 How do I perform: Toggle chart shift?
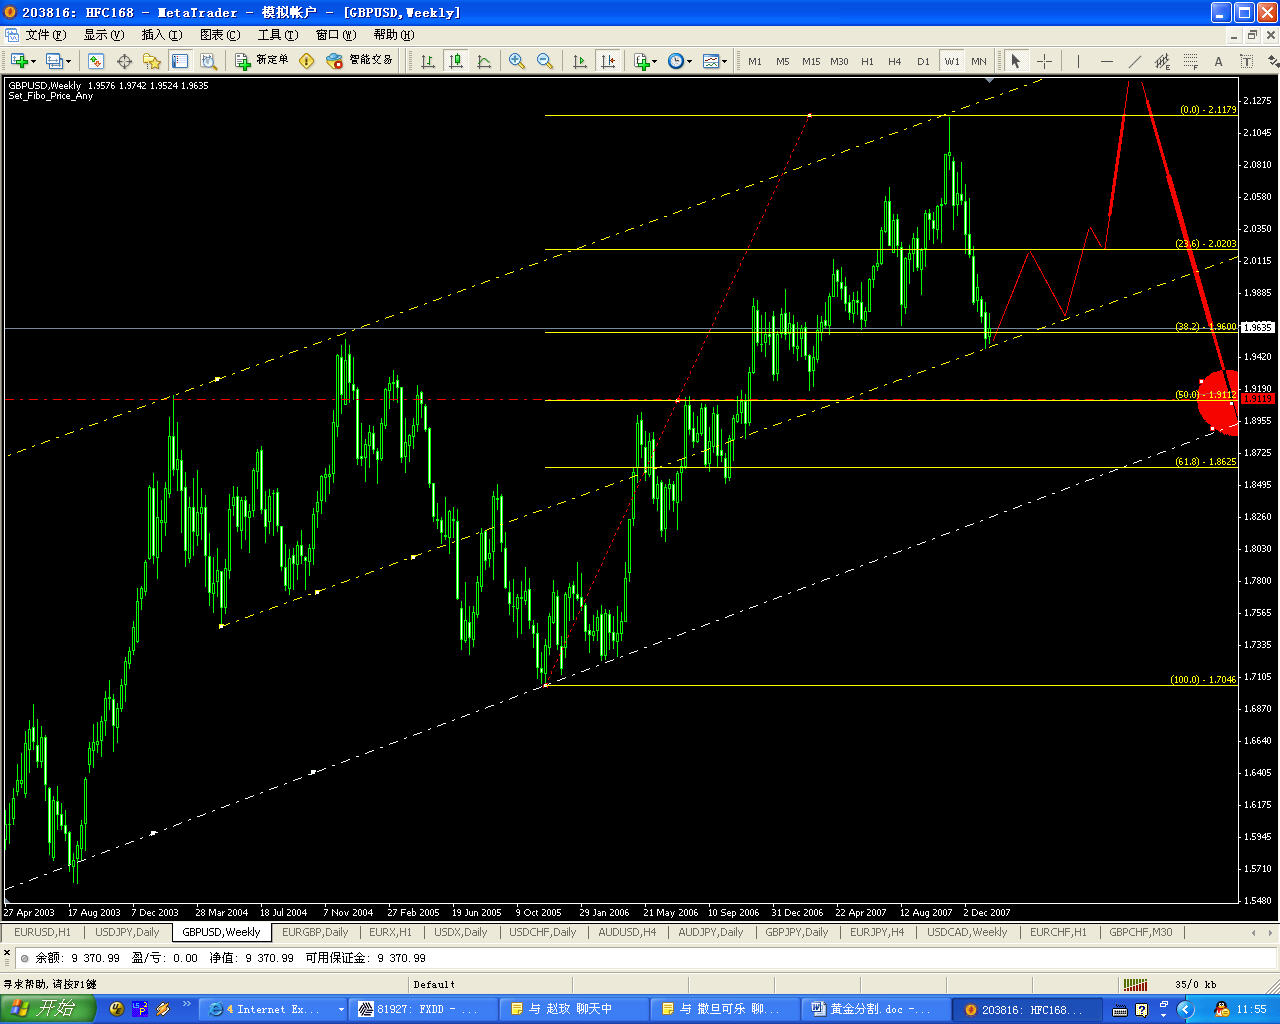(608, 61)
